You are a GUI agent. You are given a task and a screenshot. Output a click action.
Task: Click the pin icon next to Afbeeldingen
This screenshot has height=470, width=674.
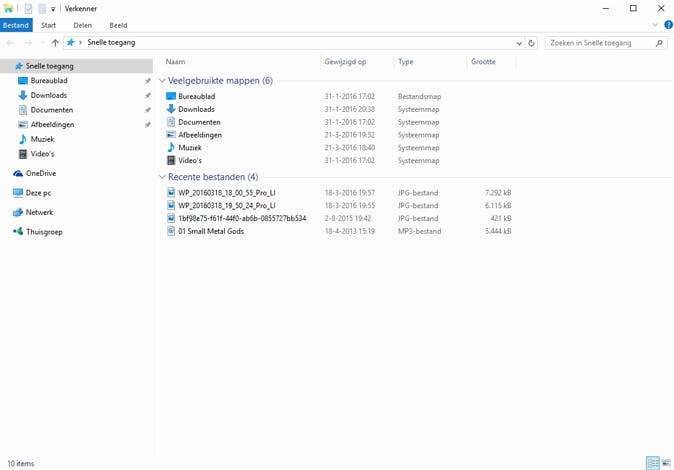(x=147, y=125)
